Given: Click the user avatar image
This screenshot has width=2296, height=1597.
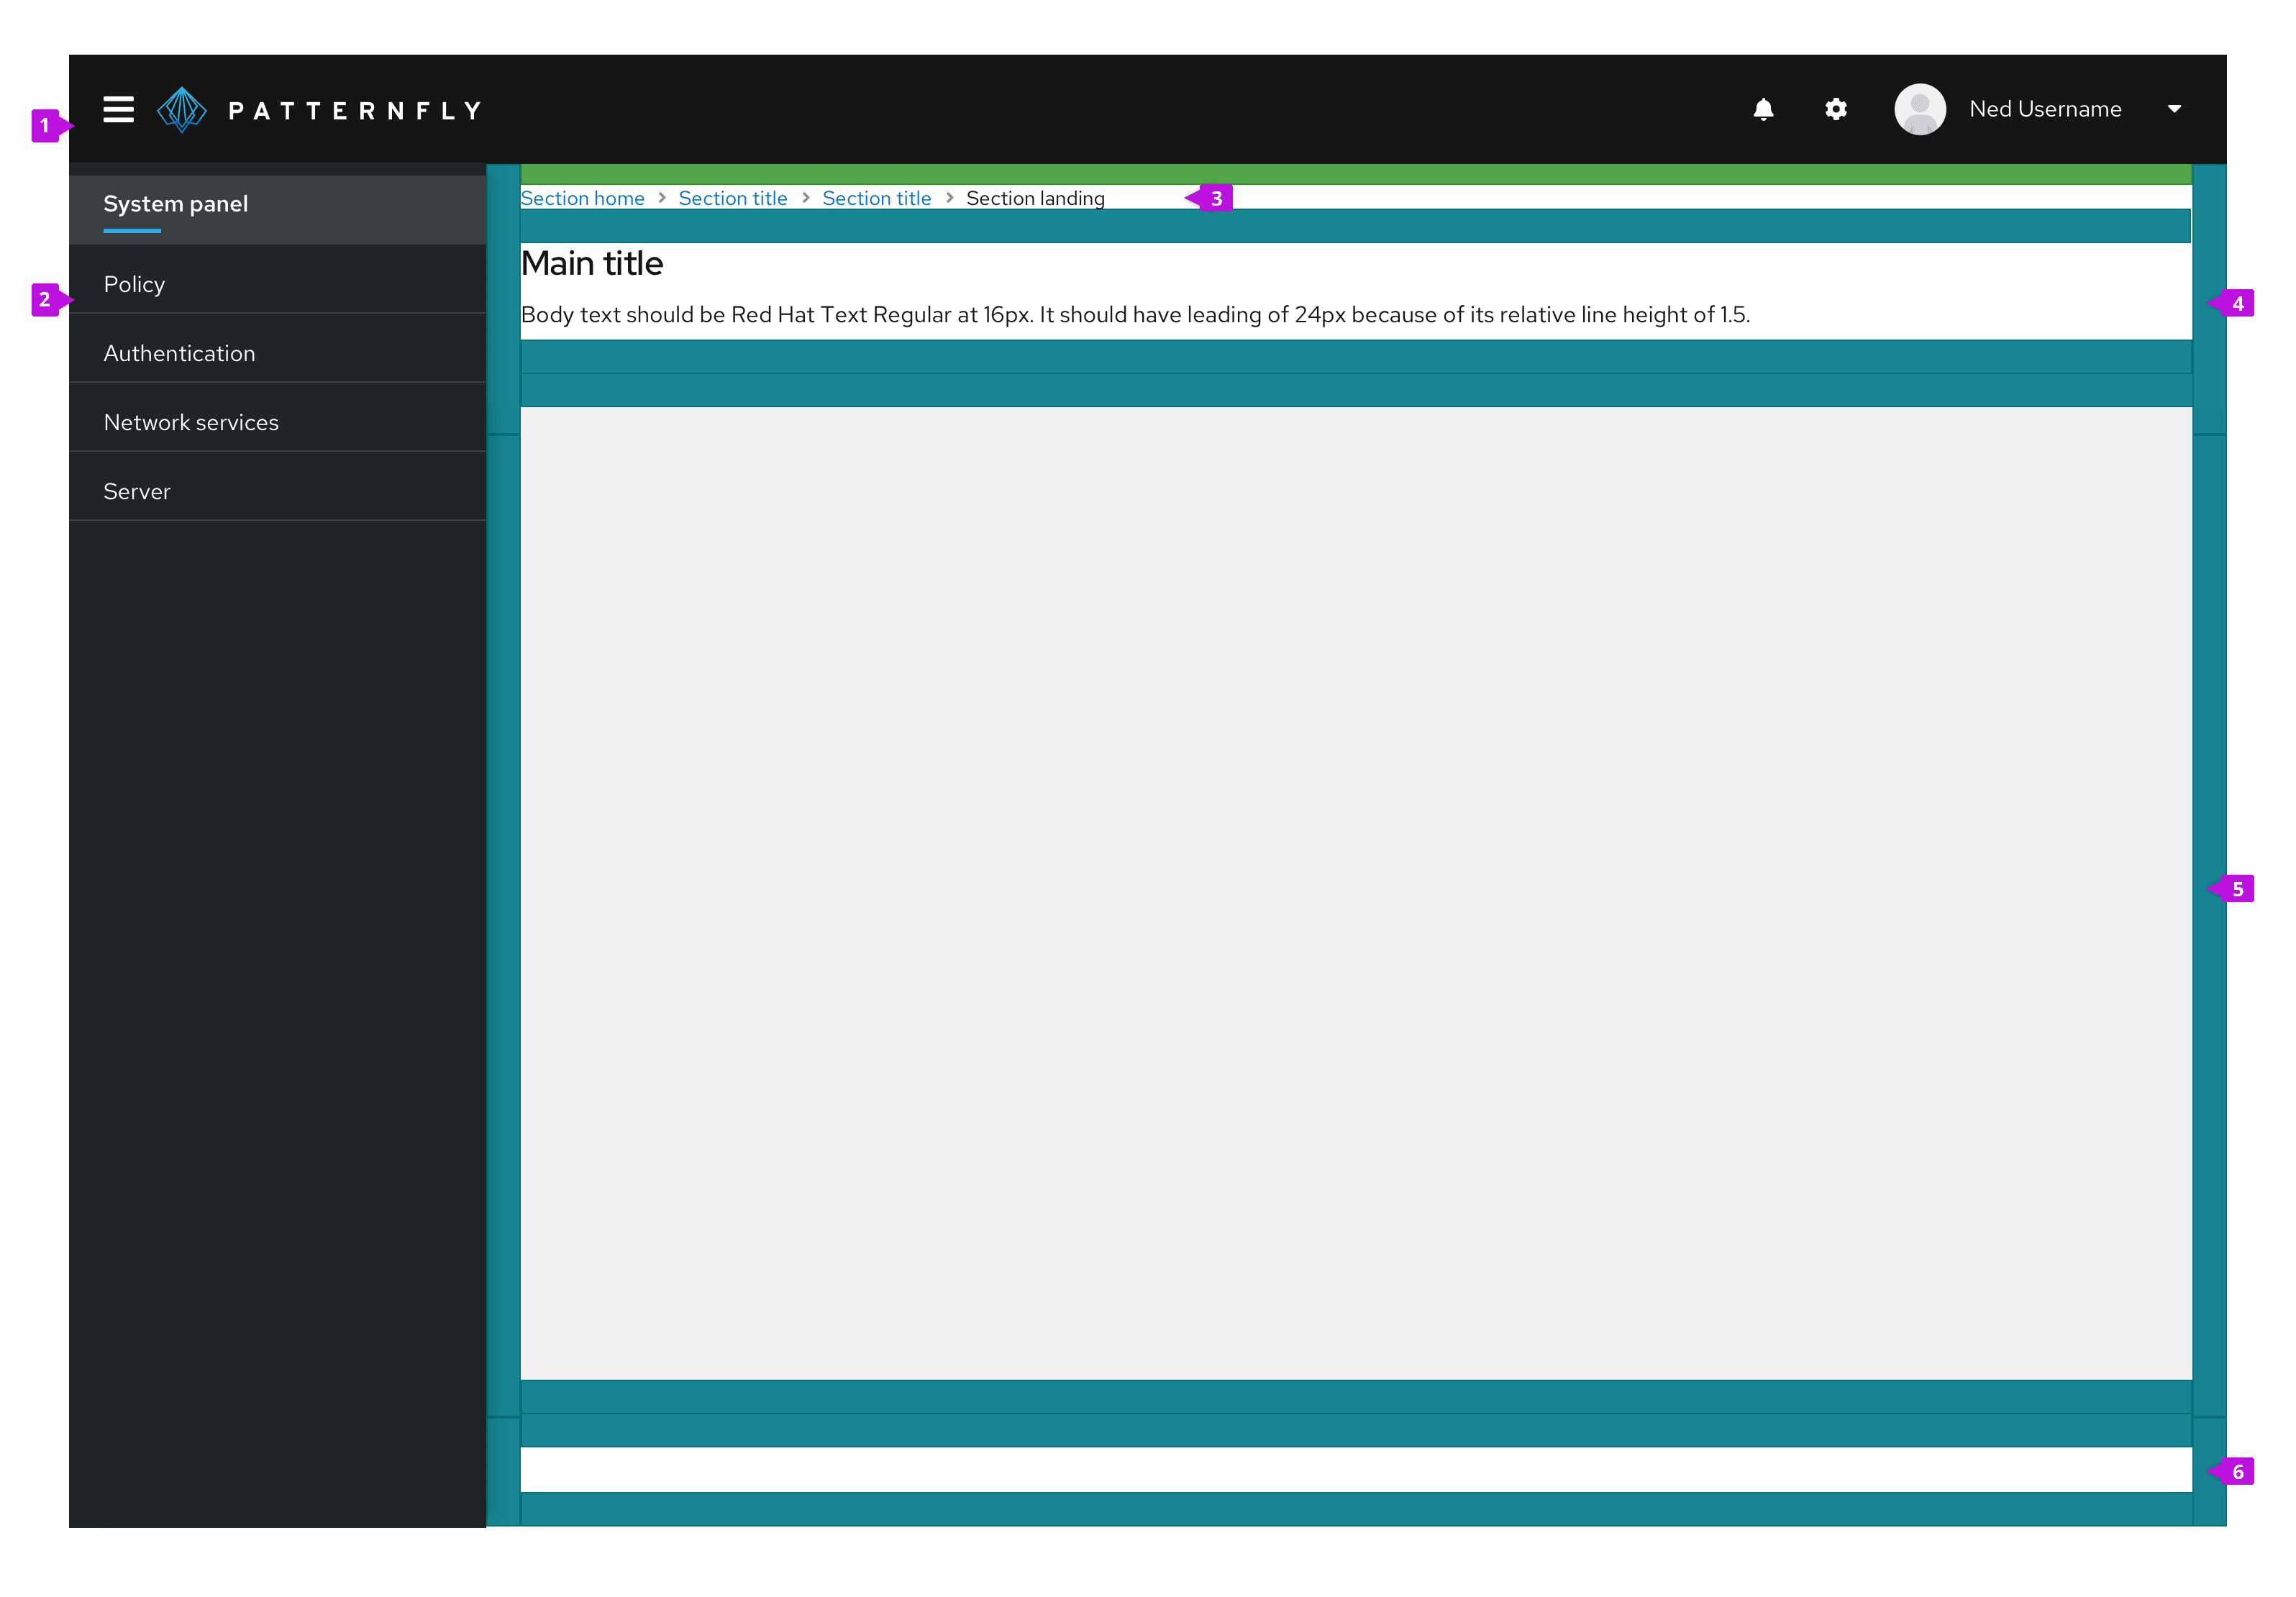Looking at the screenshot, I should (x=1919, y=109).
